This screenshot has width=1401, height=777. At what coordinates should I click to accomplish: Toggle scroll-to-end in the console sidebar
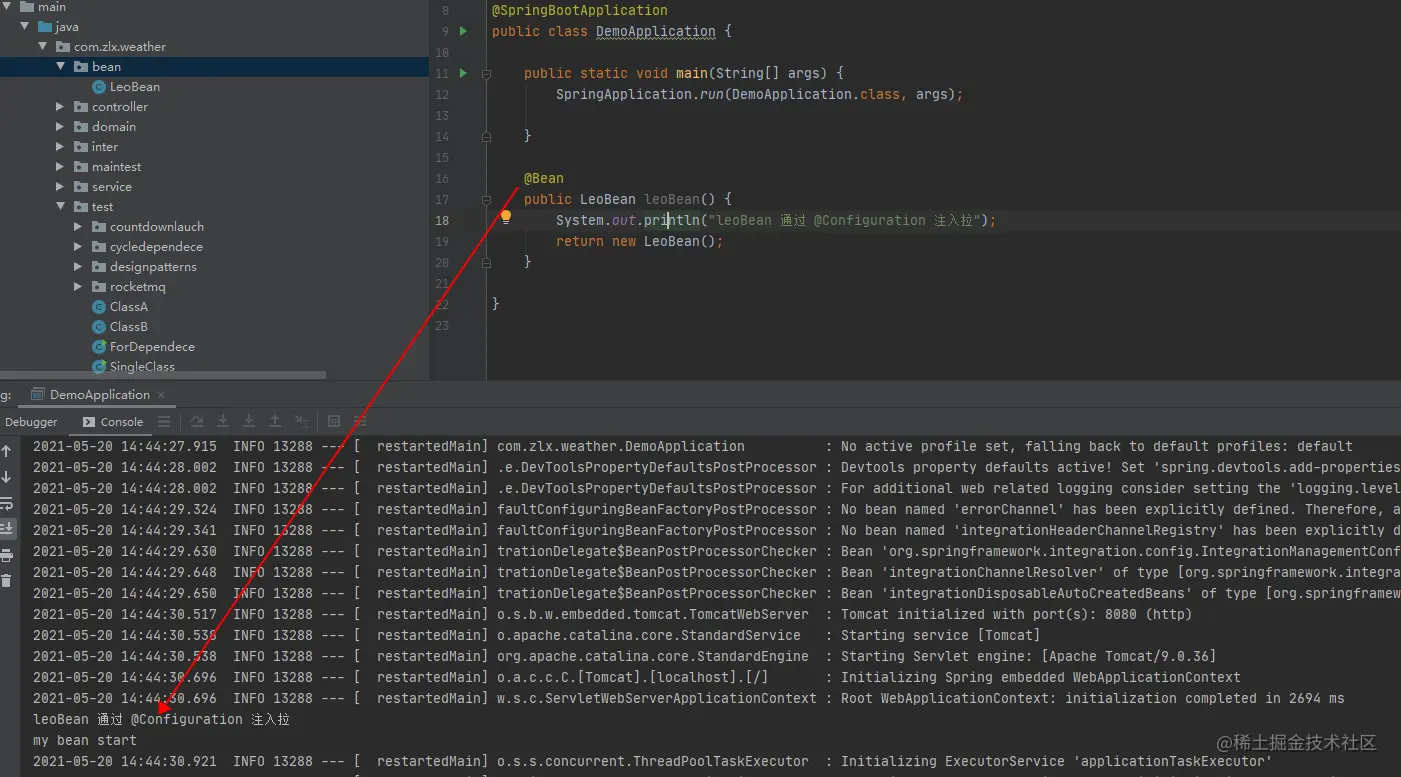(7, 529)
